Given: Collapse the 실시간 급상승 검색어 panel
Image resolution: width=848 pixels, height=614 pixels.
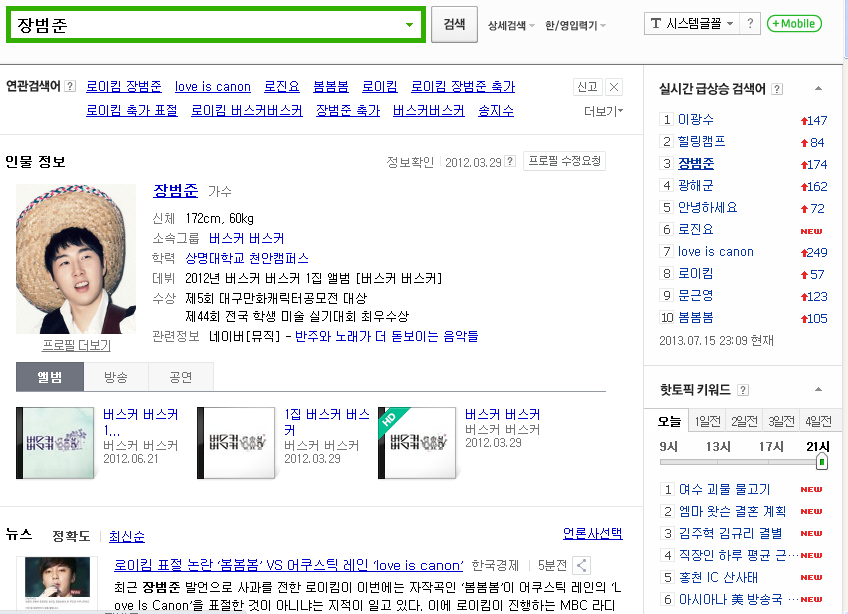Looking at the screenshot, I should pos(818,89).
